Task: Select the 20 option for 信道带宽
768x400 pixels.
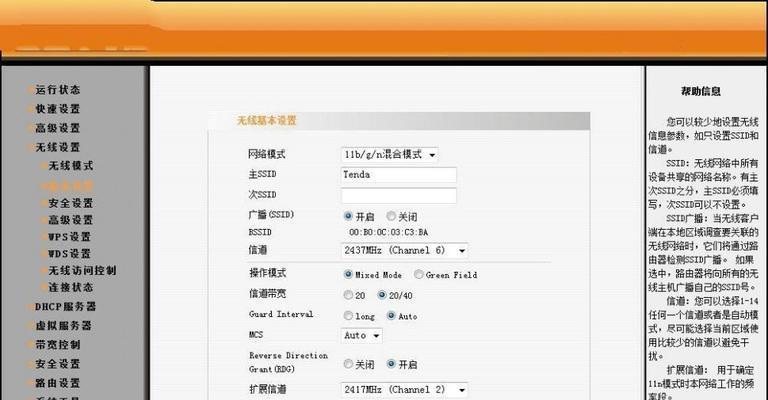Action: (348, 295)
